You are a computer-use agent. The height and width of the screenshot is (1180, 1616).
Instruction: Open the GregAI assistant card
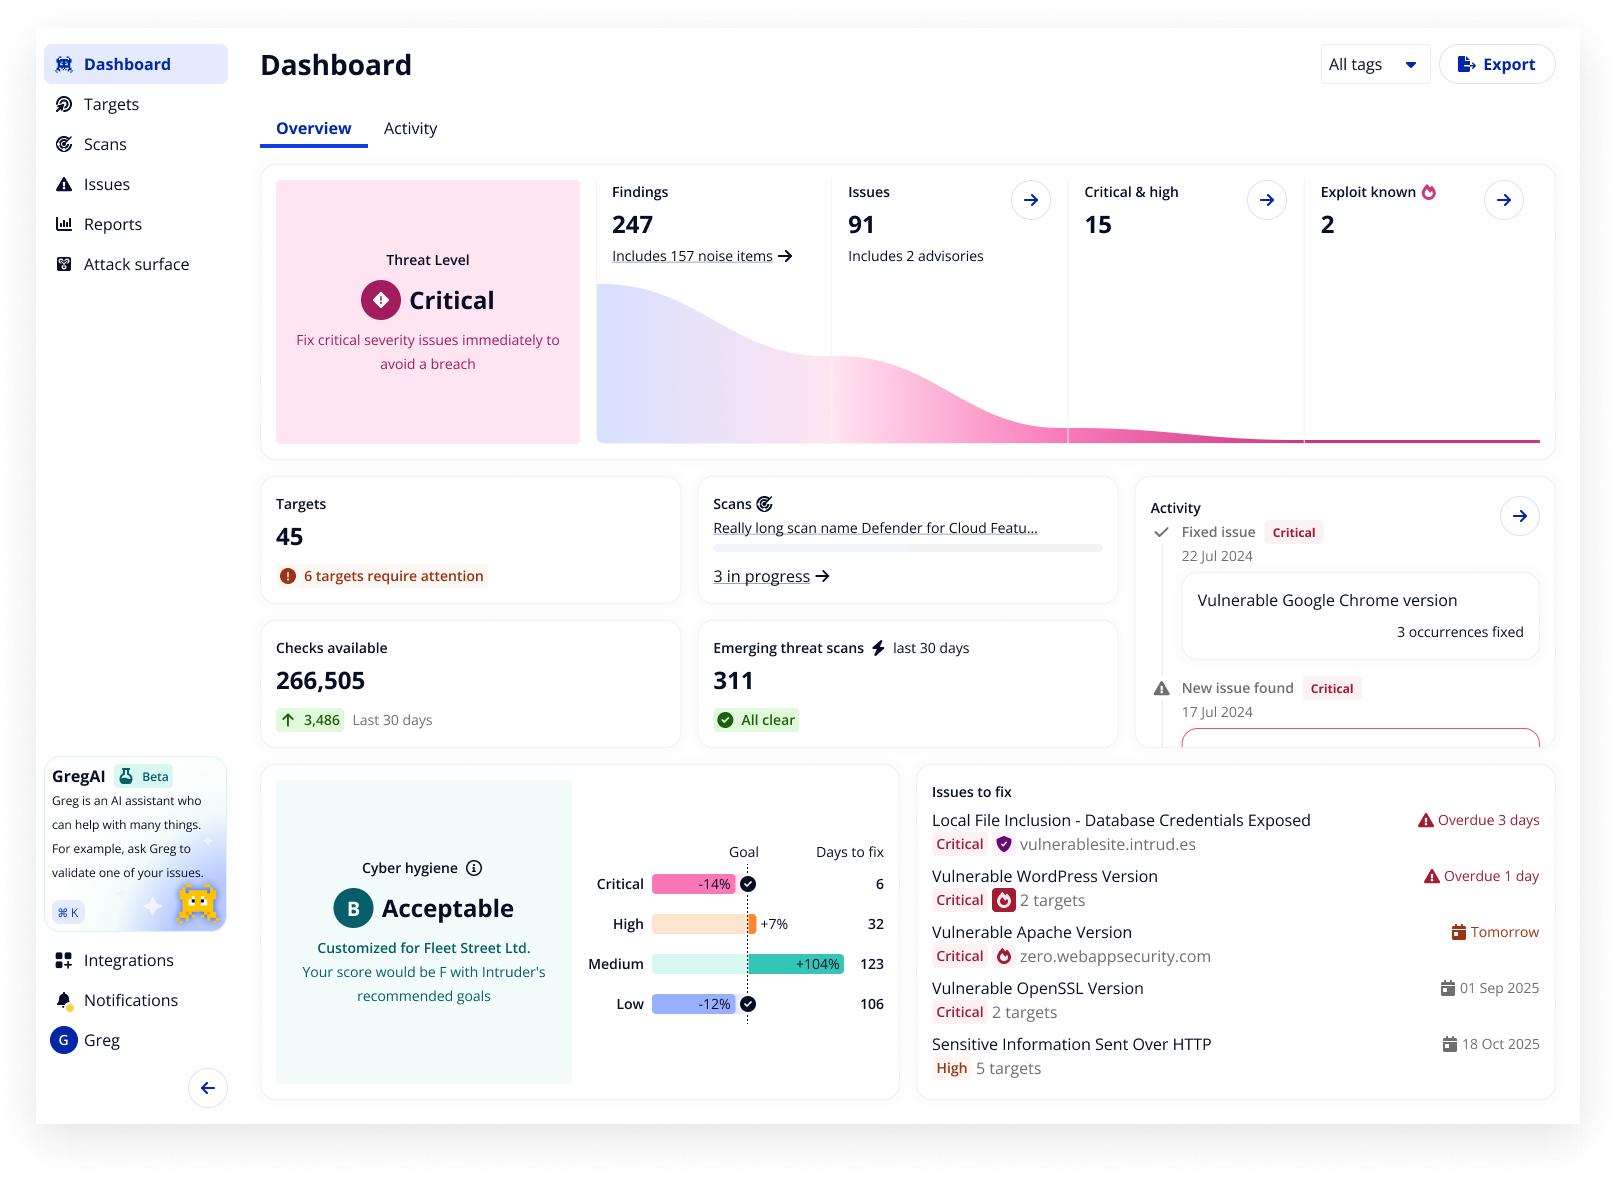136,843
